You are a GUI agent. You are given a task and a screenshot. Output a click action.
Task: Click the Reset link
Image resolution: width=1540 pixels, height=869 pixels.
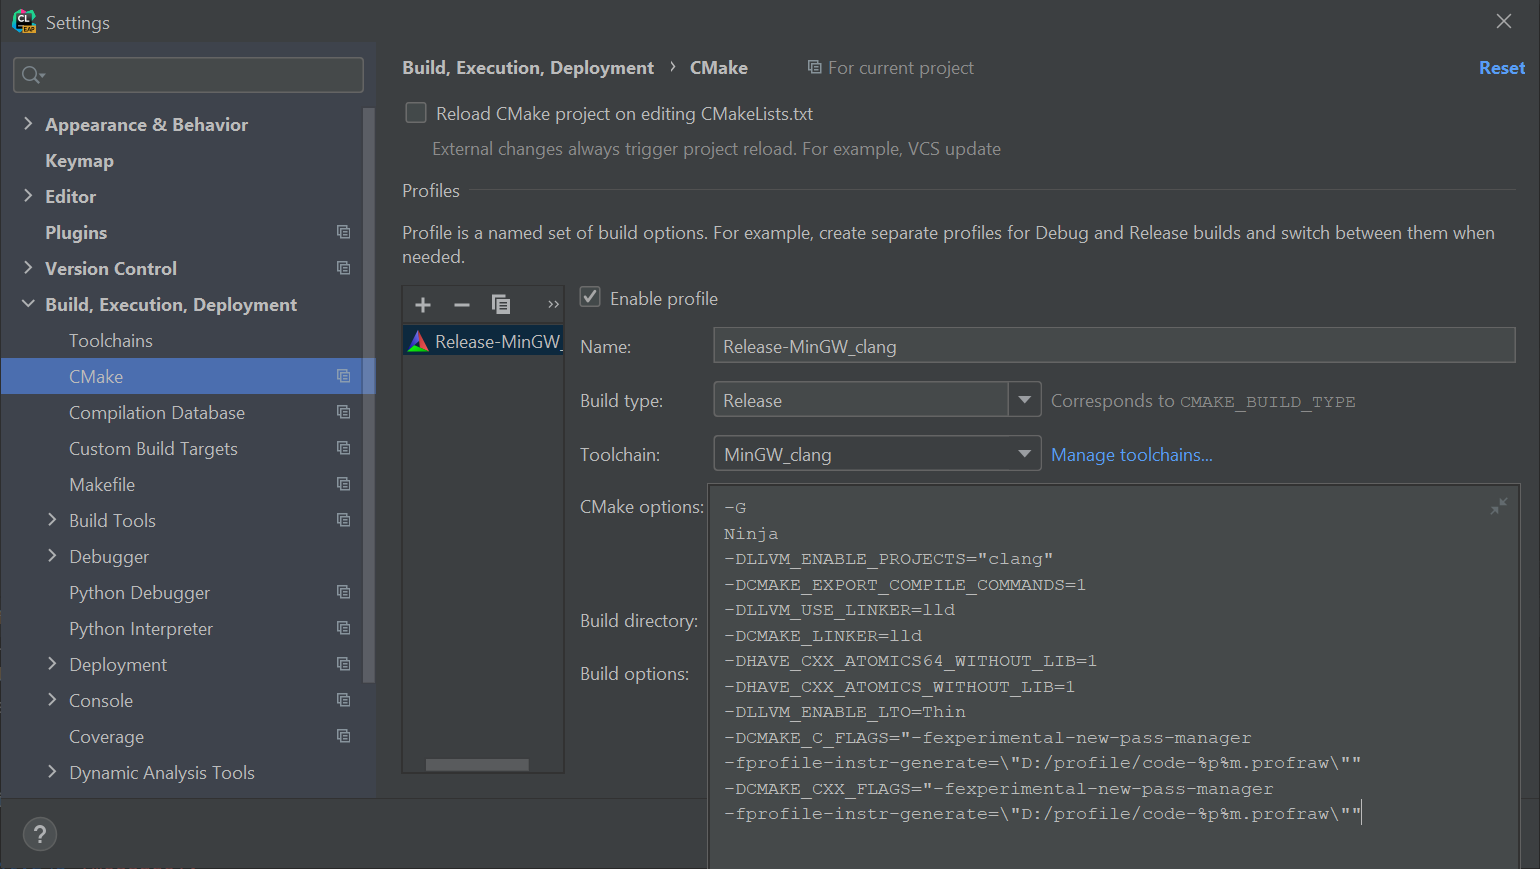[1502, 67]
